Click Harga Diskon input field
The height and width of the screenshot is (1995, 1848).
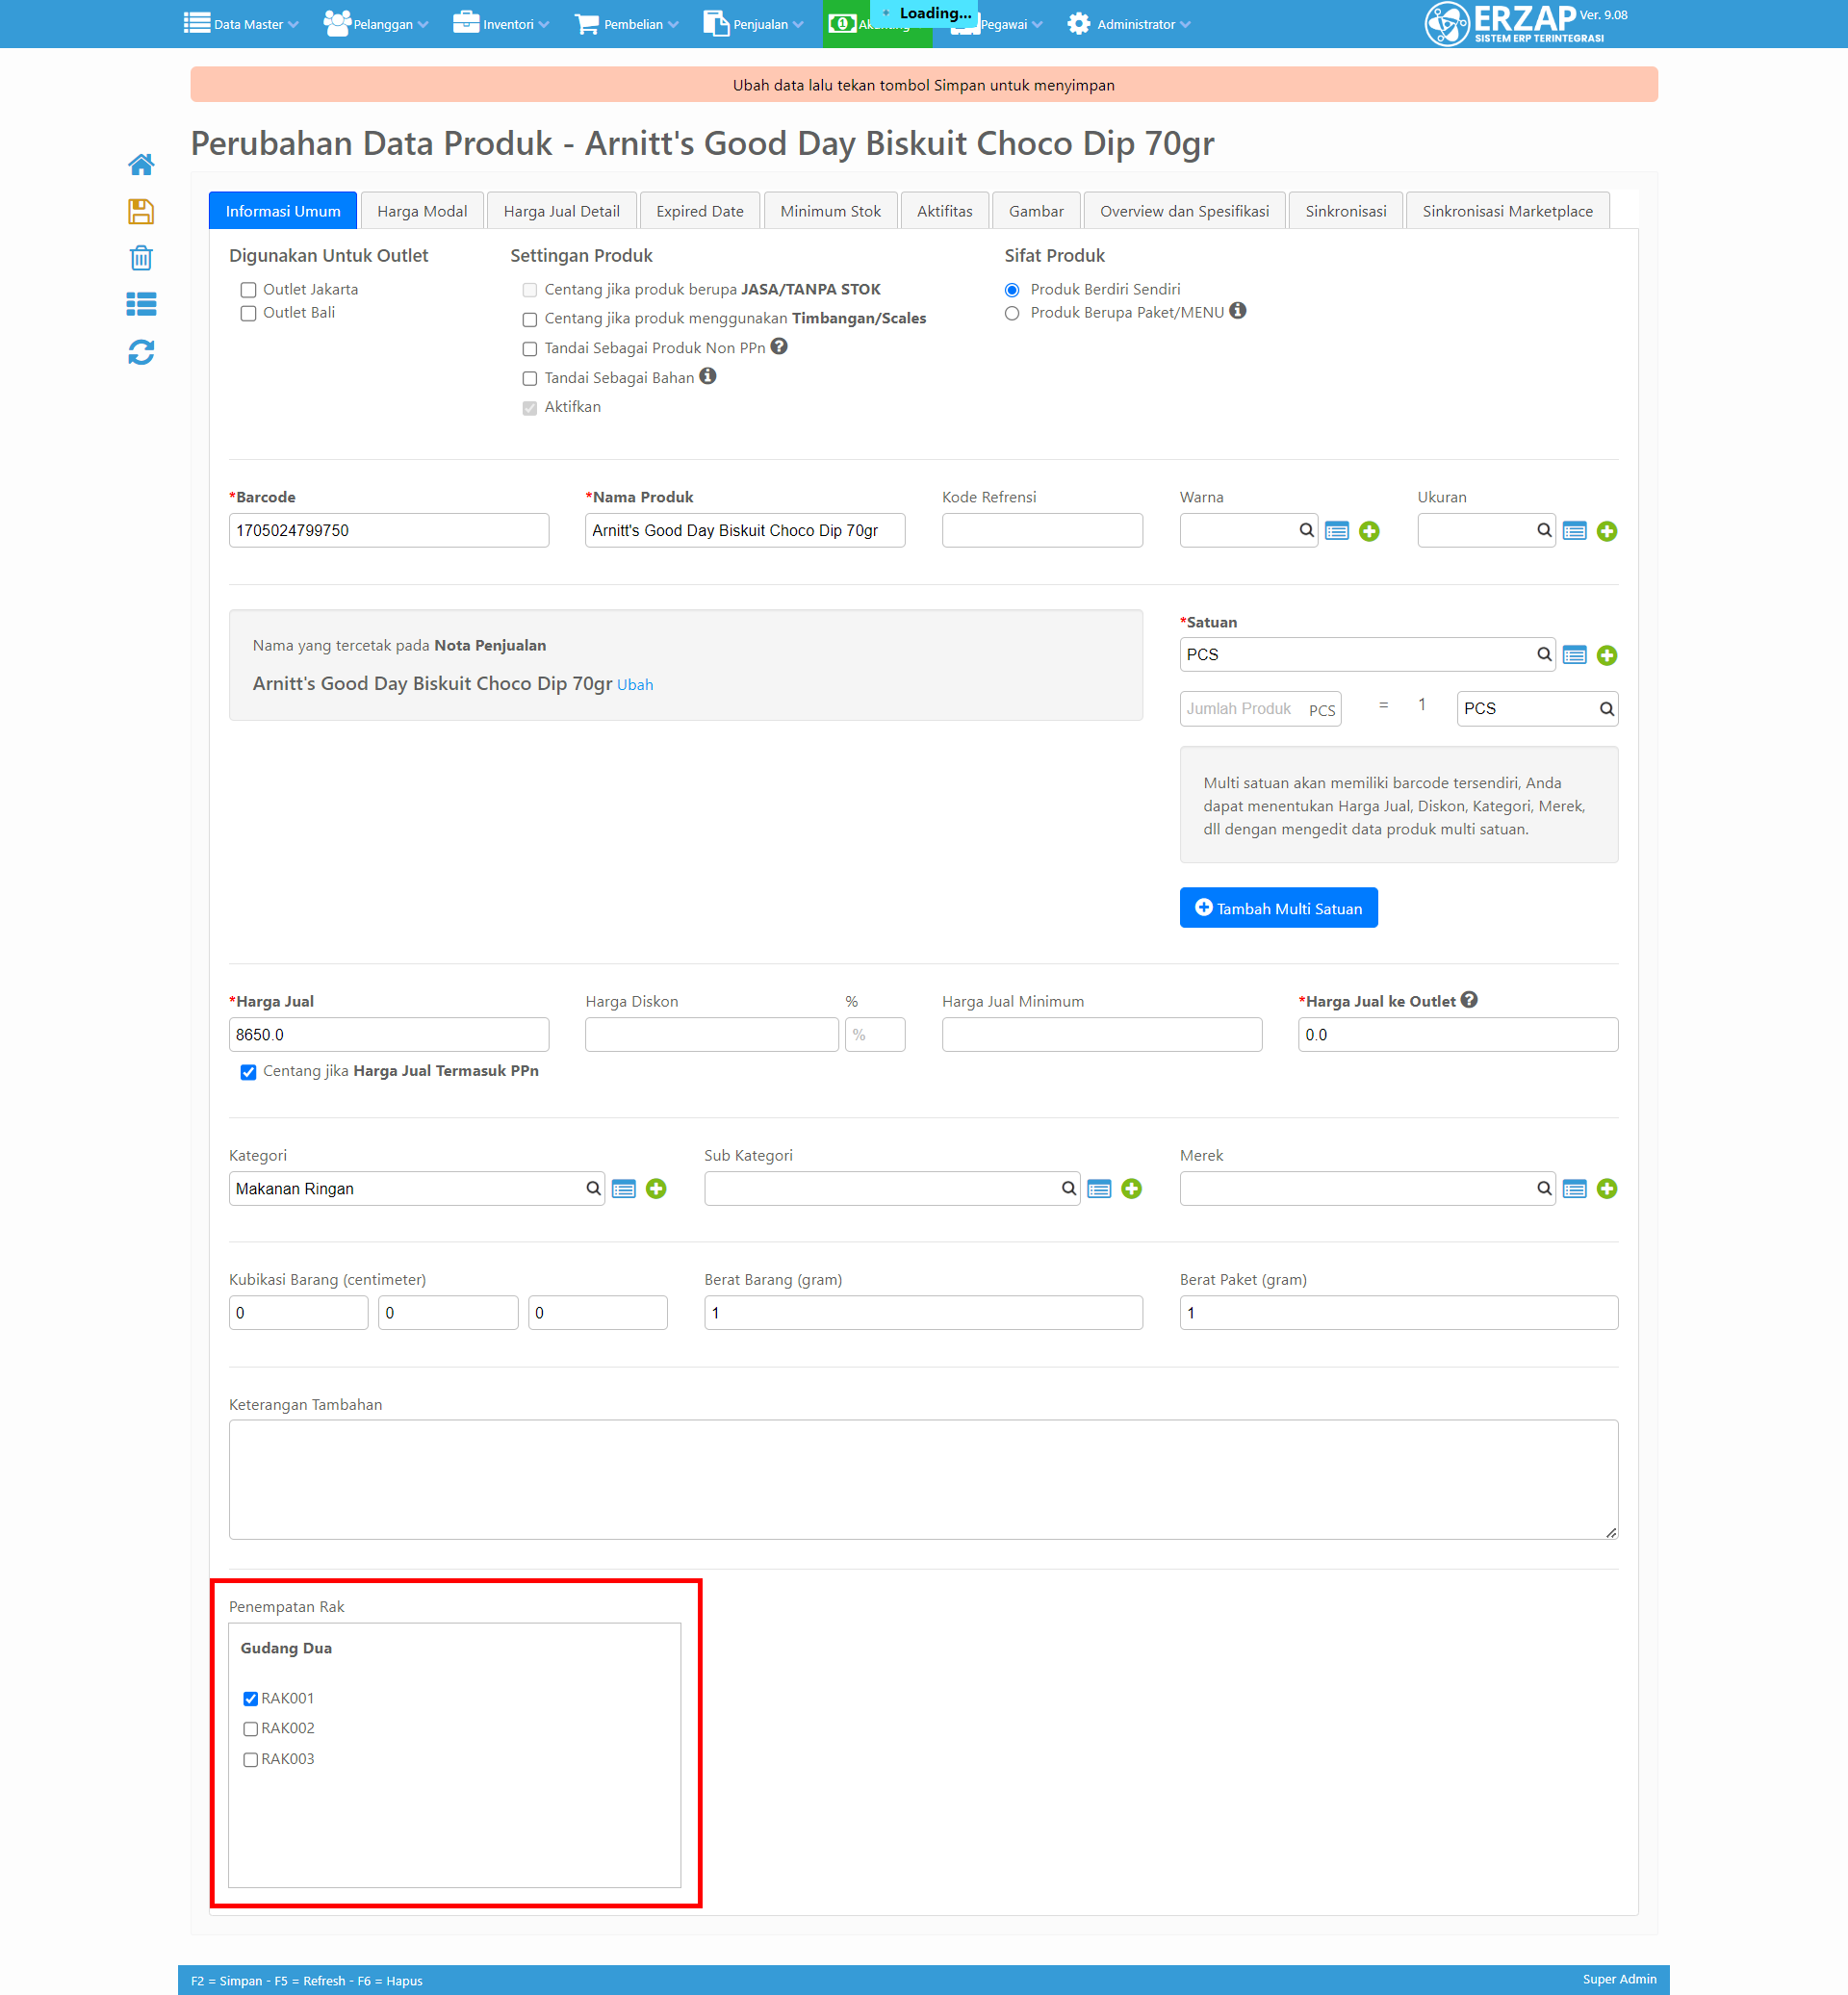point(711,1035)
